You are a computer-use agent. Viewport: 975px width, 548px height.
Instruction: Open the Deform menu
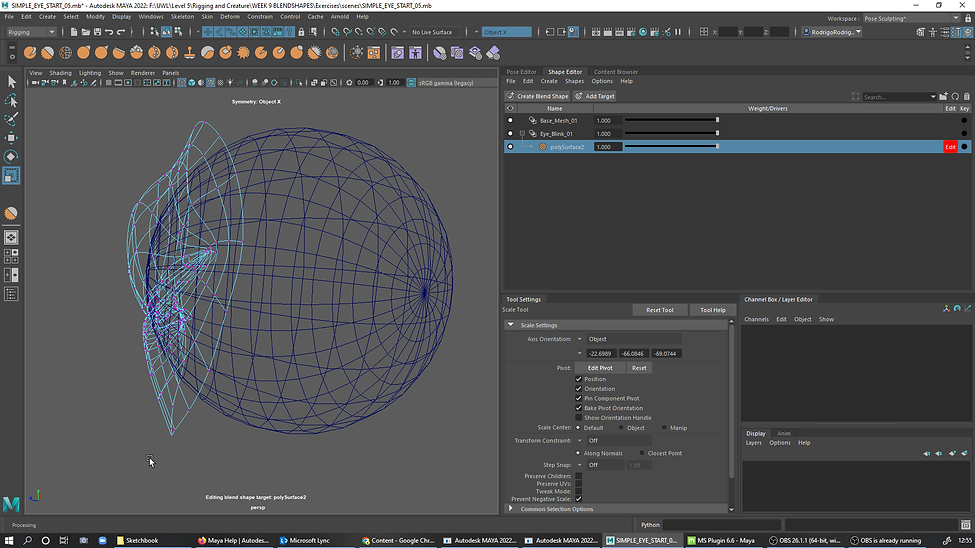point(229,17)
